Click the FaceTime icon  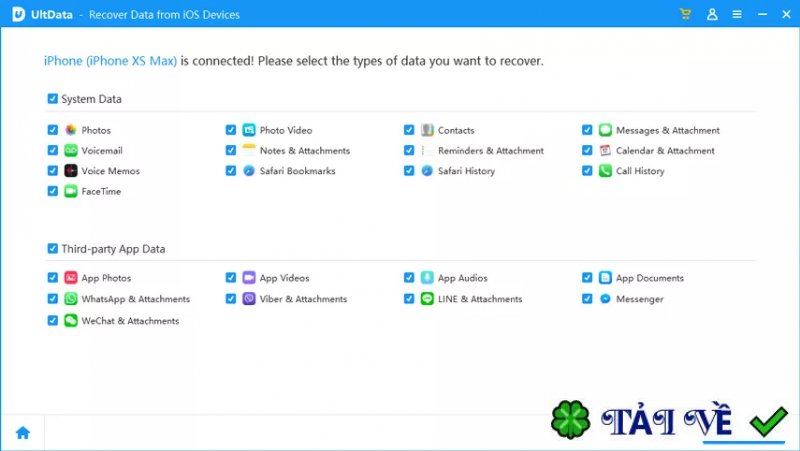[70, 191]
